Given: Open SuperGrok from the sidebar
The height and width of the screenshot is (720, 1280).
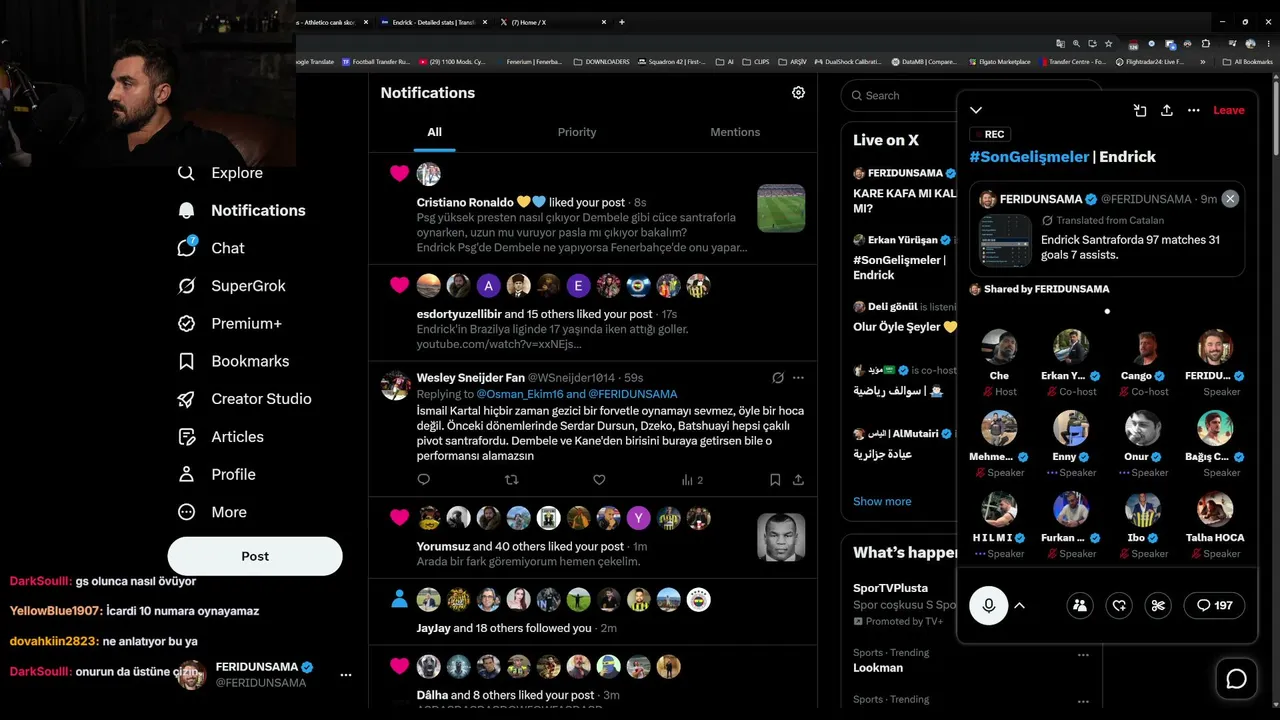Looking at the screenshot, I should coord(248,286).
